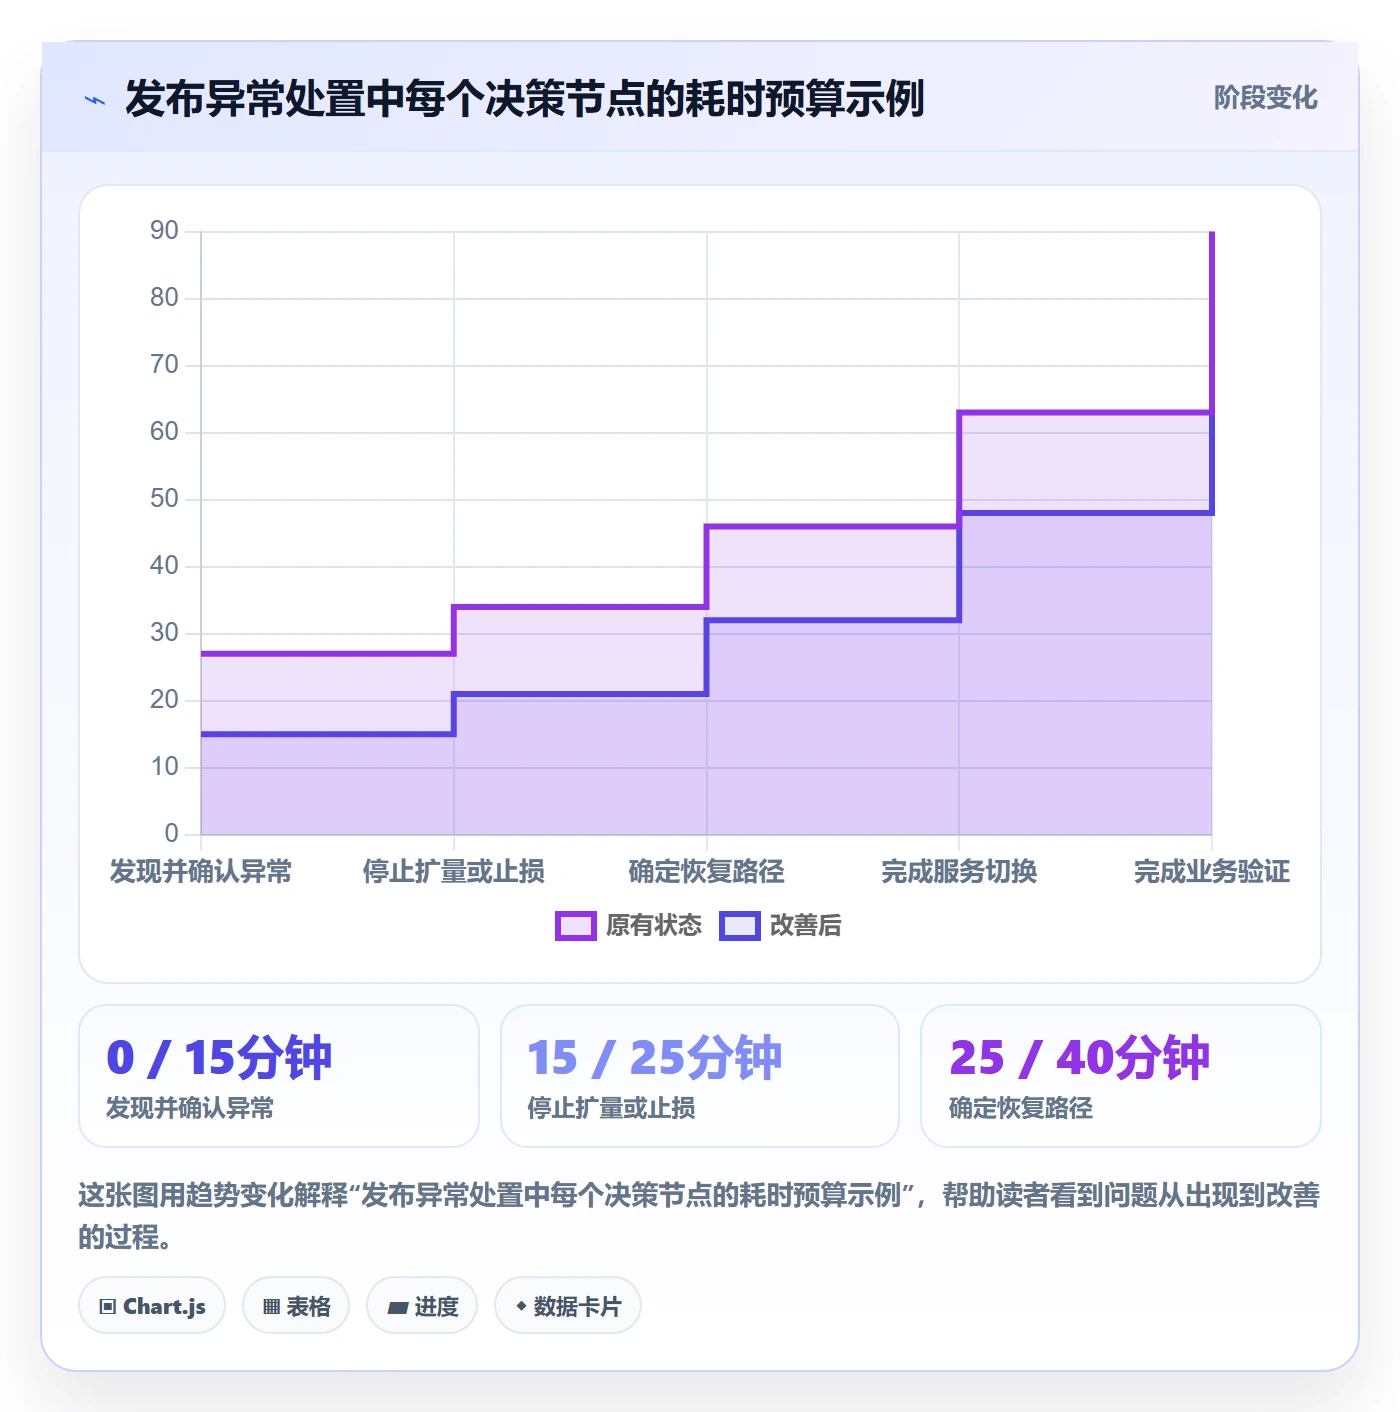The width and height of the screenshot is (1400, 1412).
Task: Click 确定恢复路径 caption in the data card
Action: tap(1021, 1109)
